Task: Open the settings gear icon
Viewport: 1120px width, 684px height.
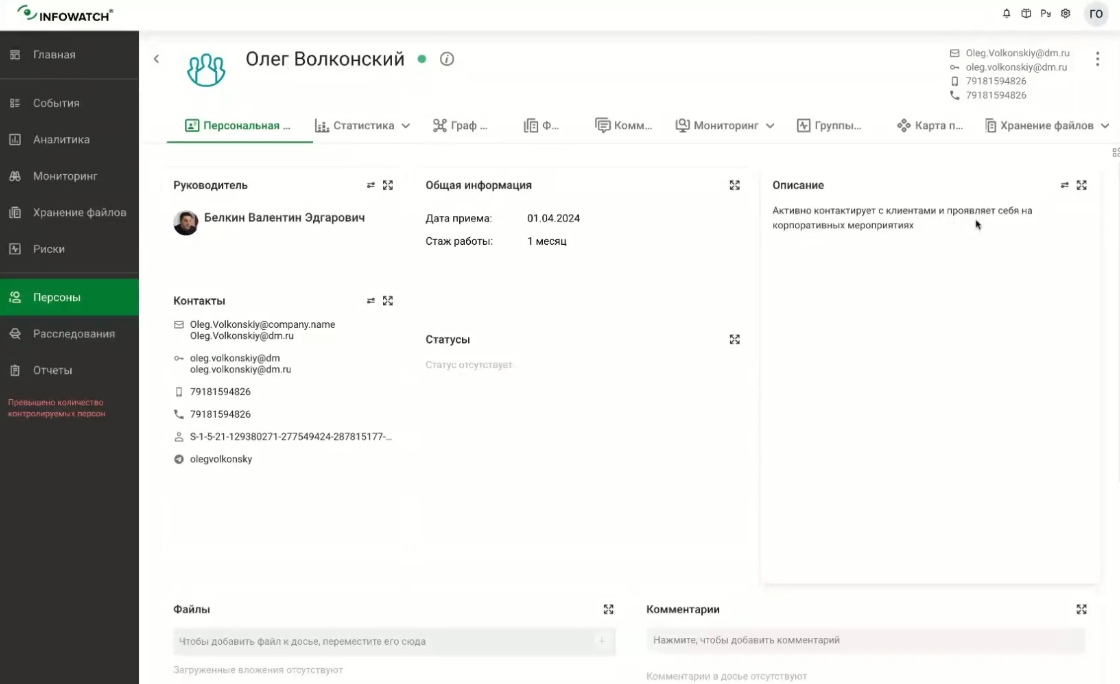Action: click(x=1066, y=14)
